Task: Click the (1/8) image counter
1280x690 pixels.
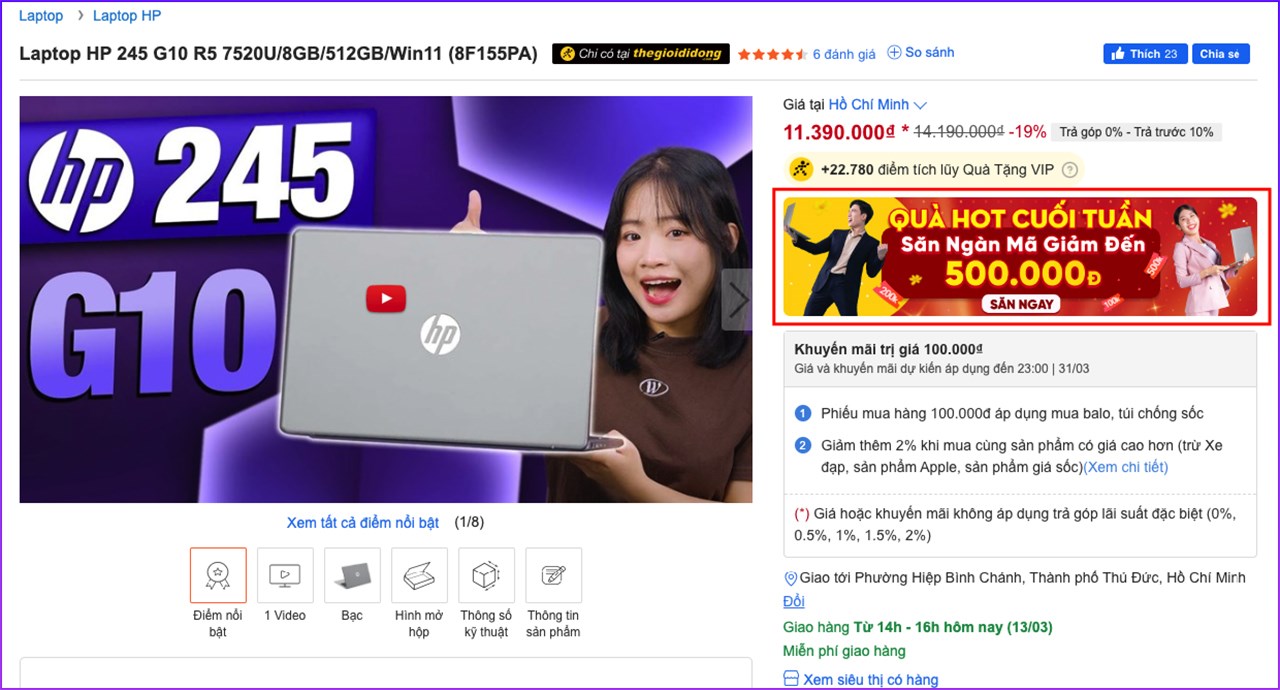Action: click(469, 523)
